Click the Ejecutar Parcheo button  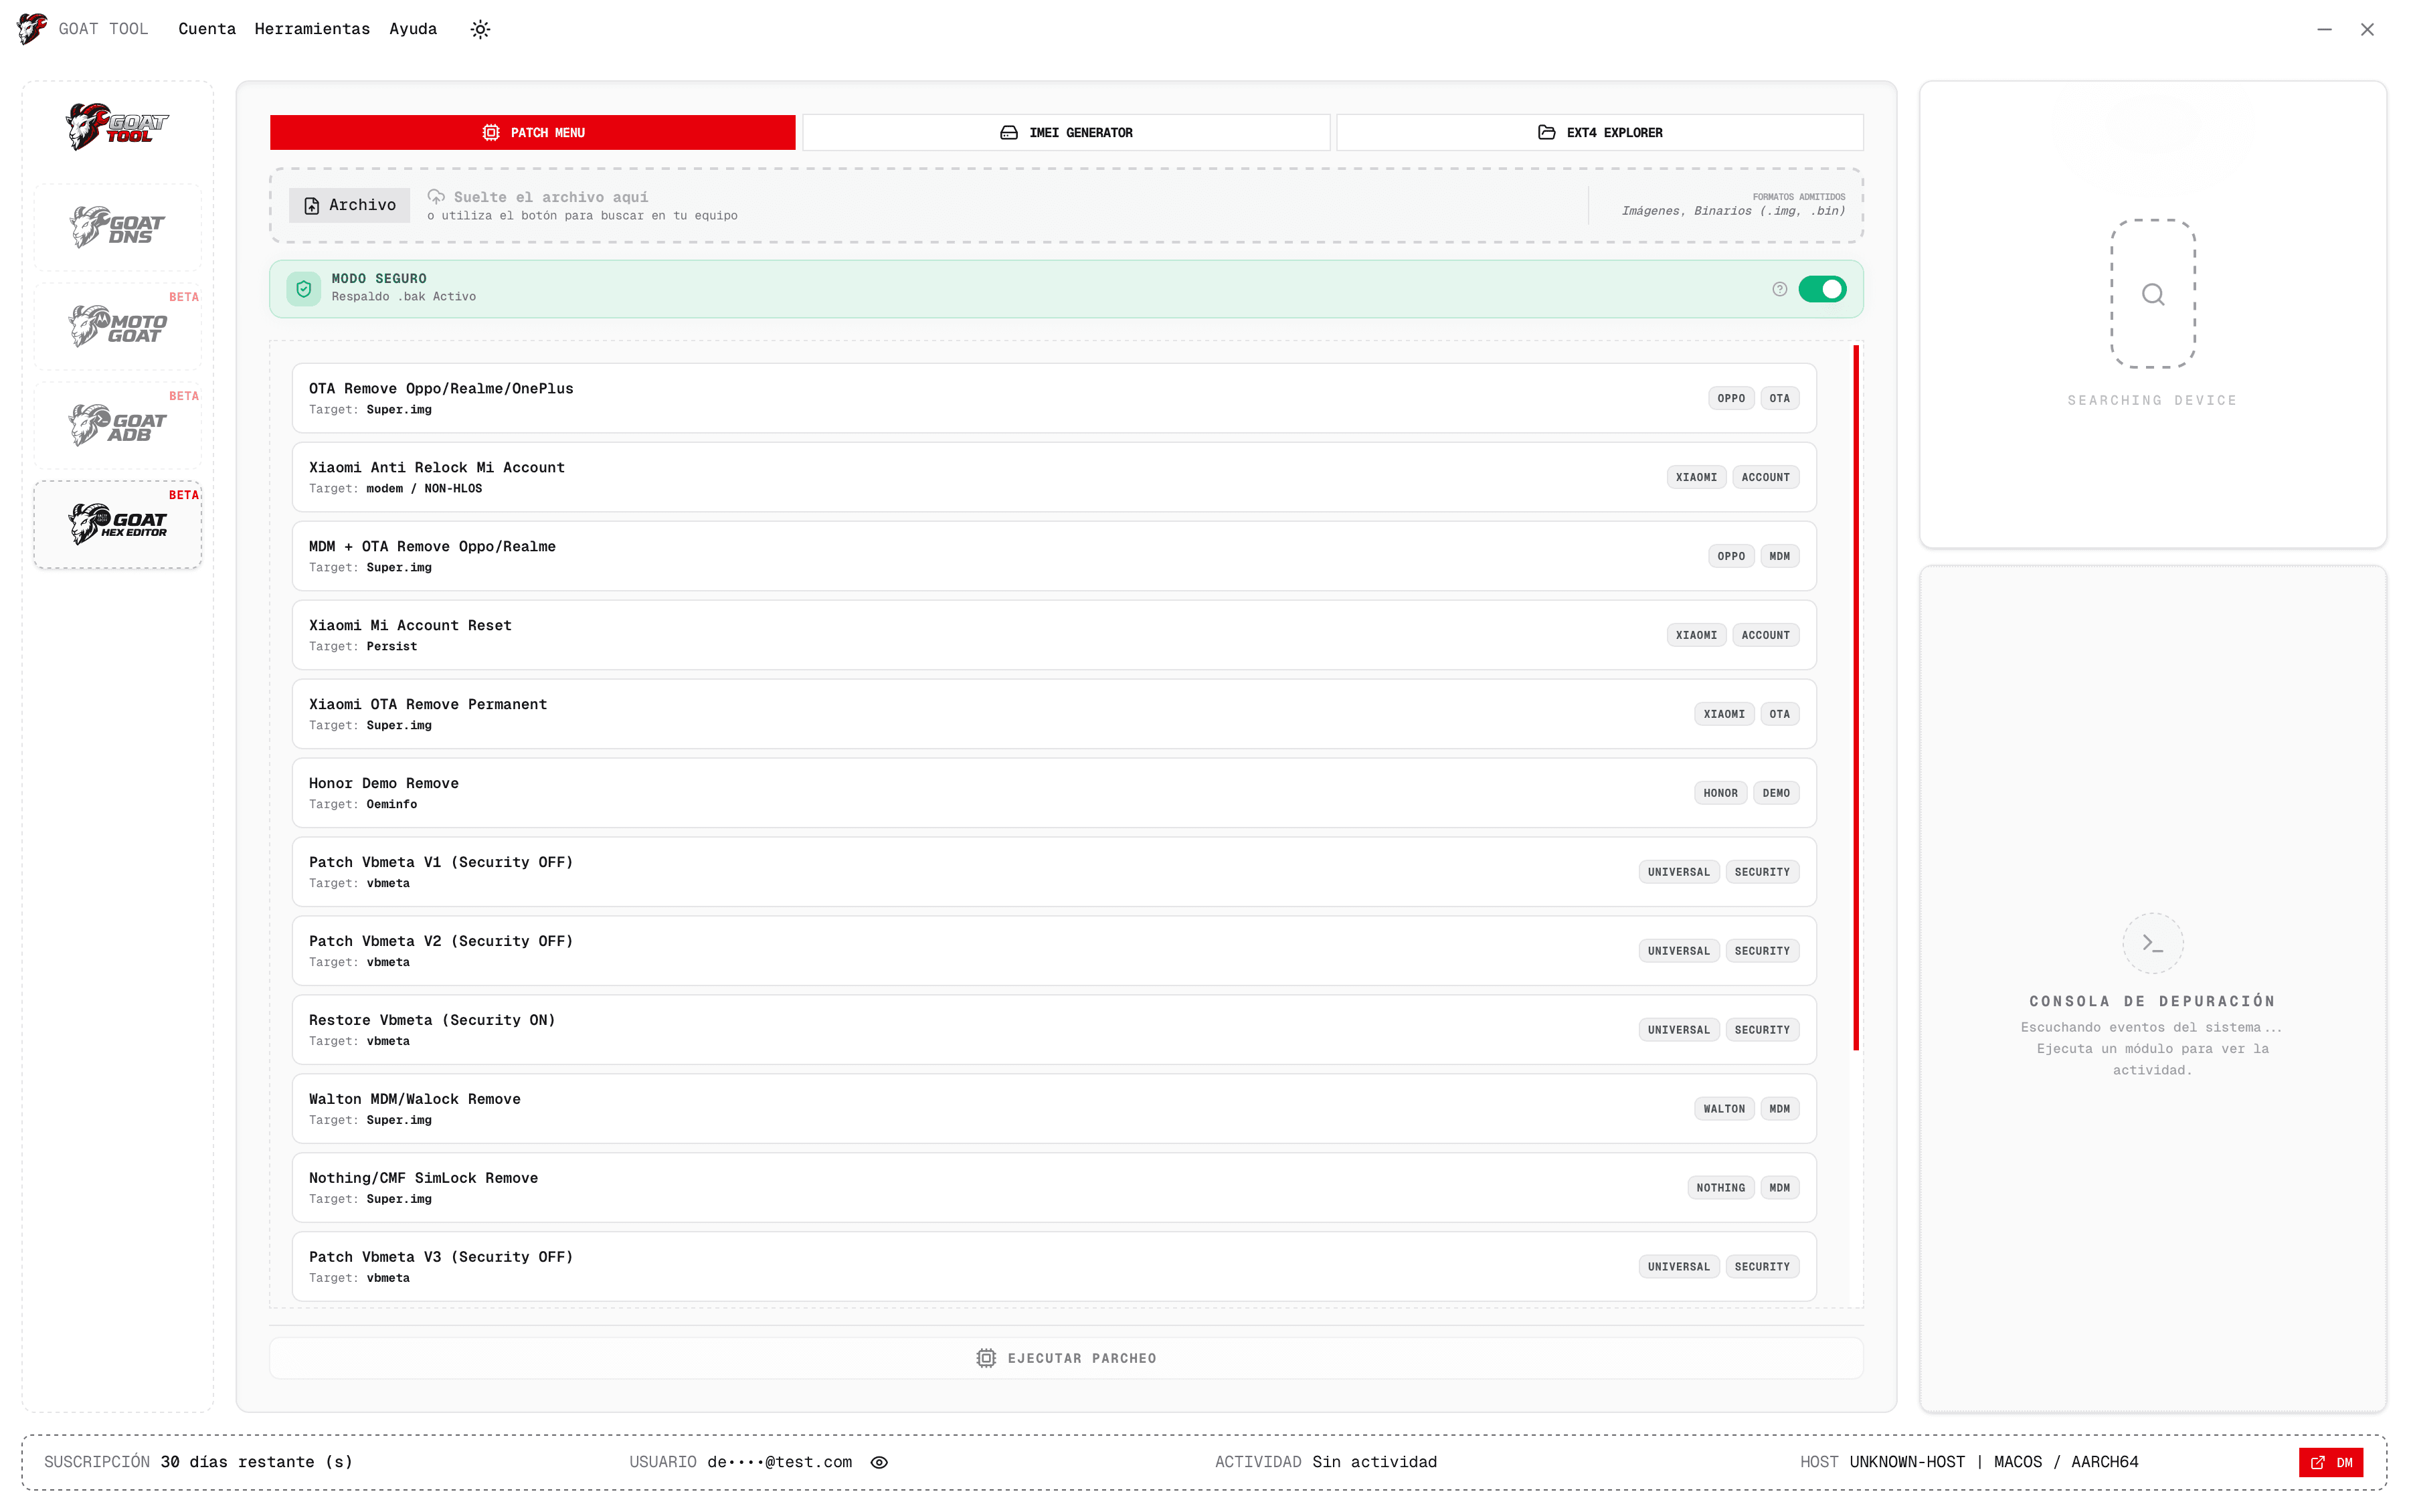[1066, 1358]
